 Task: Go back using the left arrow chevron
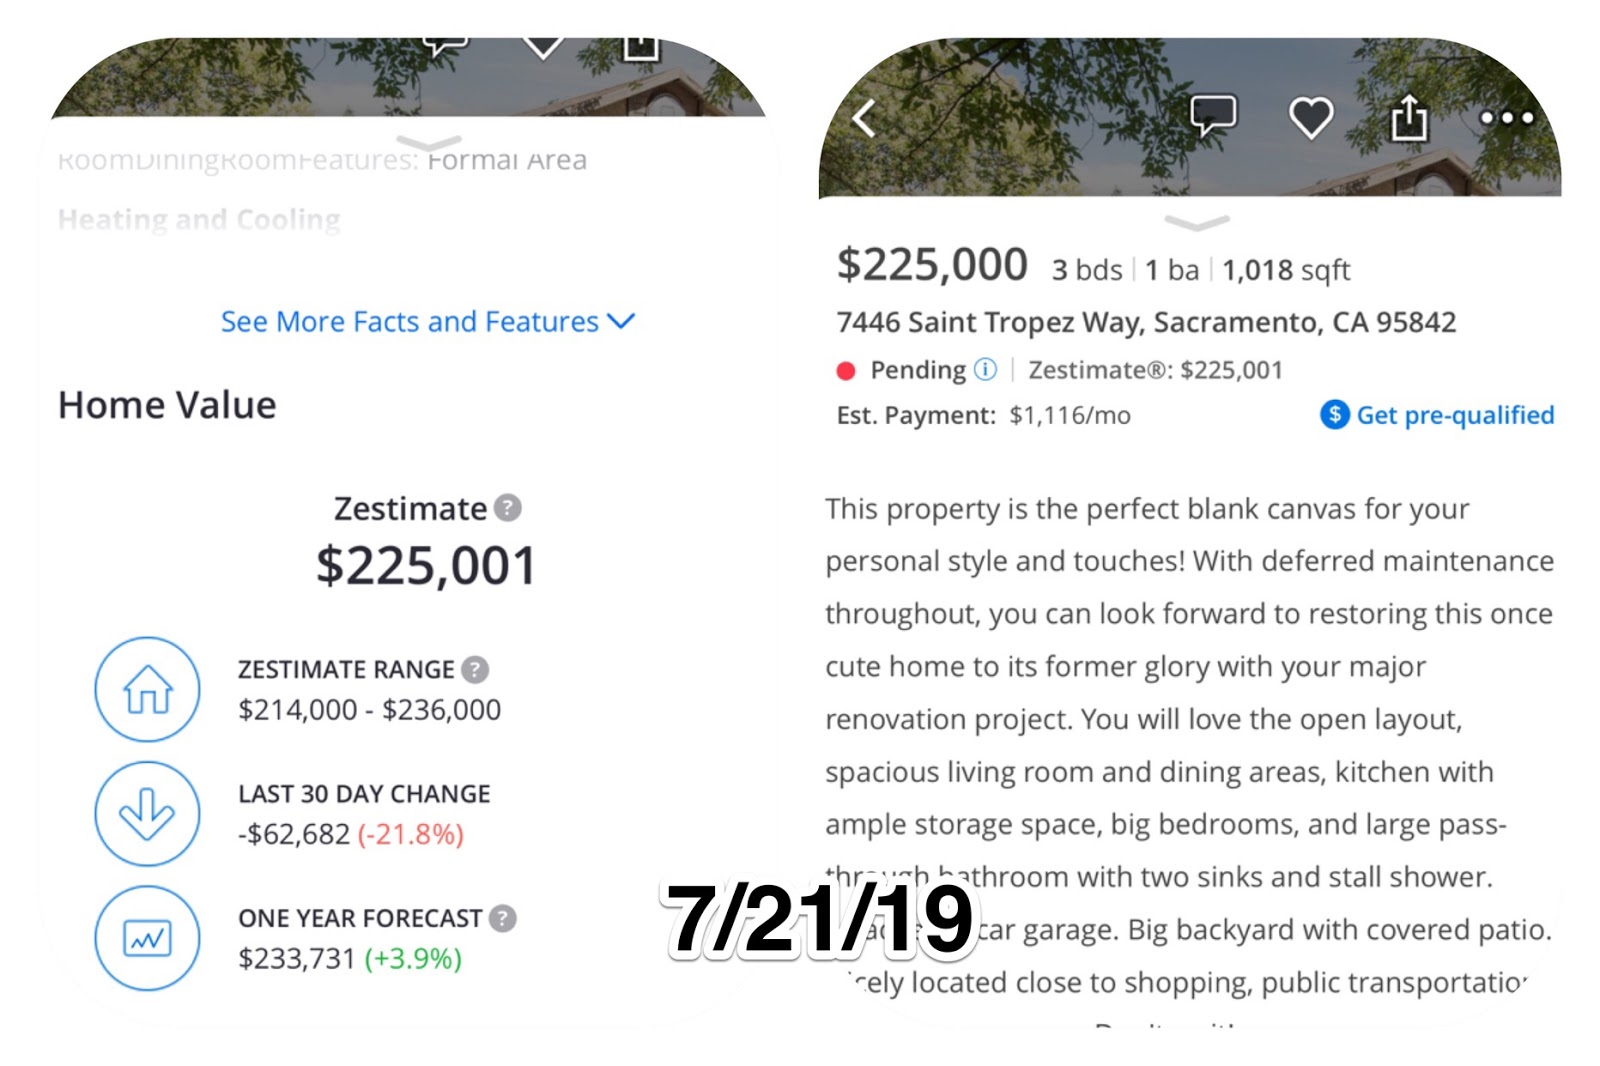click(862, 117)
